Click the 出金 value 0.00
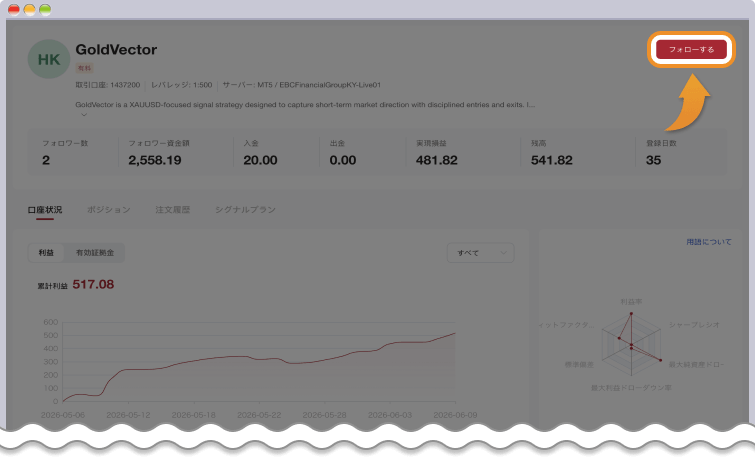Screen dimensions: 755x460 (x=343, y=160)
